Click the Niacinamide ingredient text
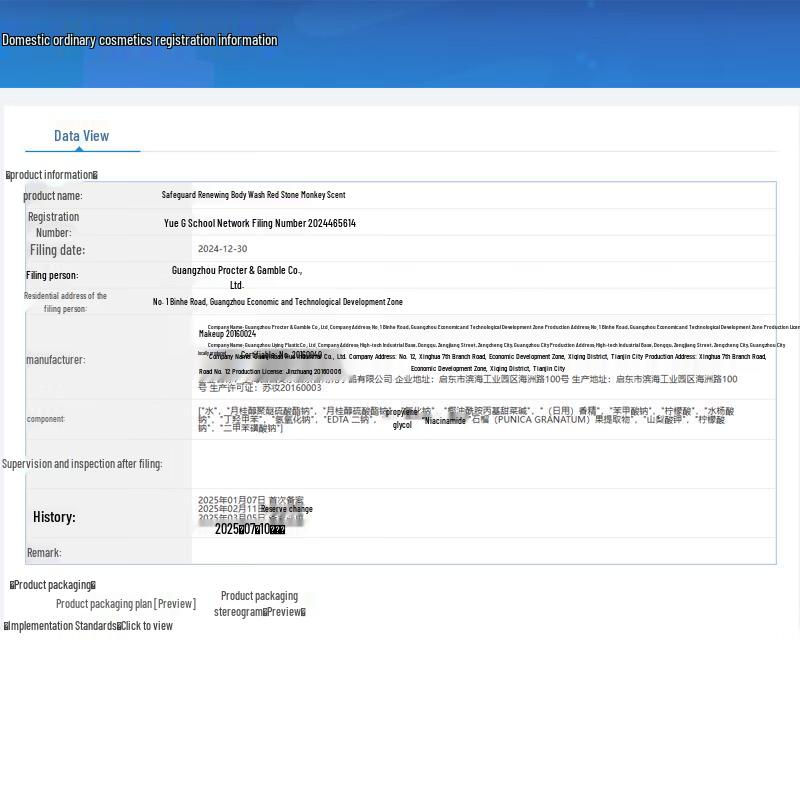800x800 pixels. 444,421
